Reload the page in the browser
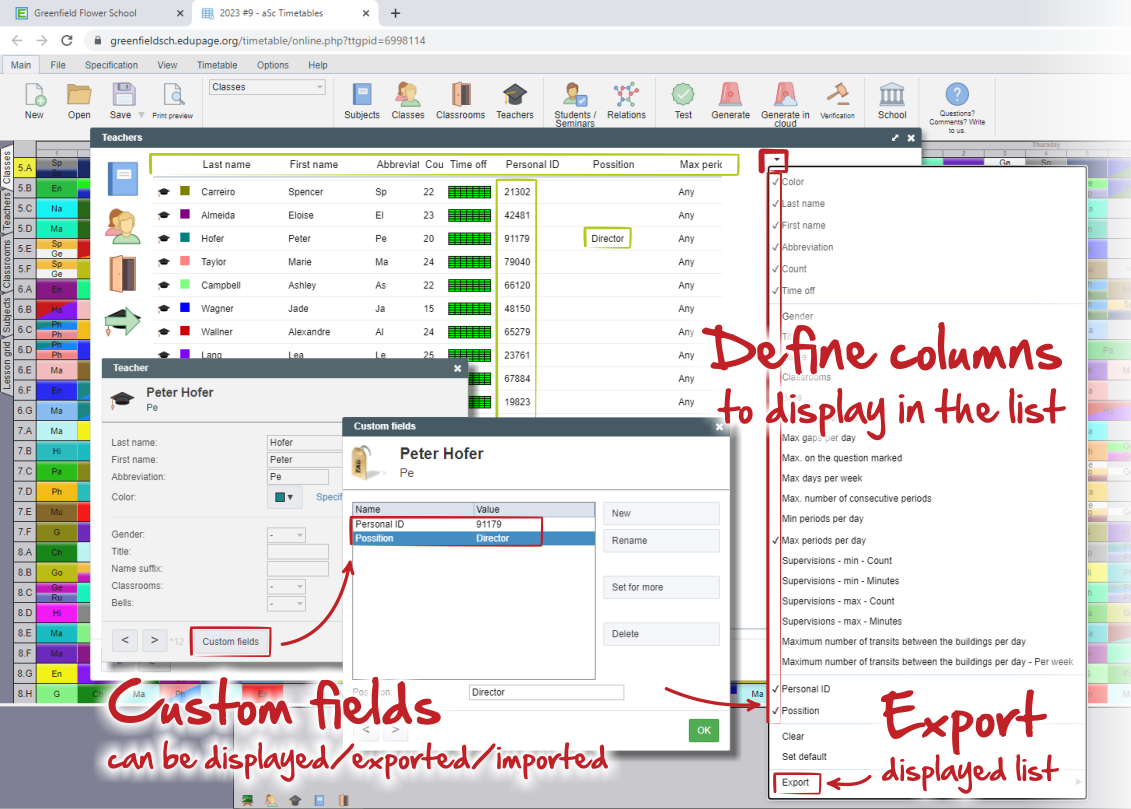 tap(67, 40)
